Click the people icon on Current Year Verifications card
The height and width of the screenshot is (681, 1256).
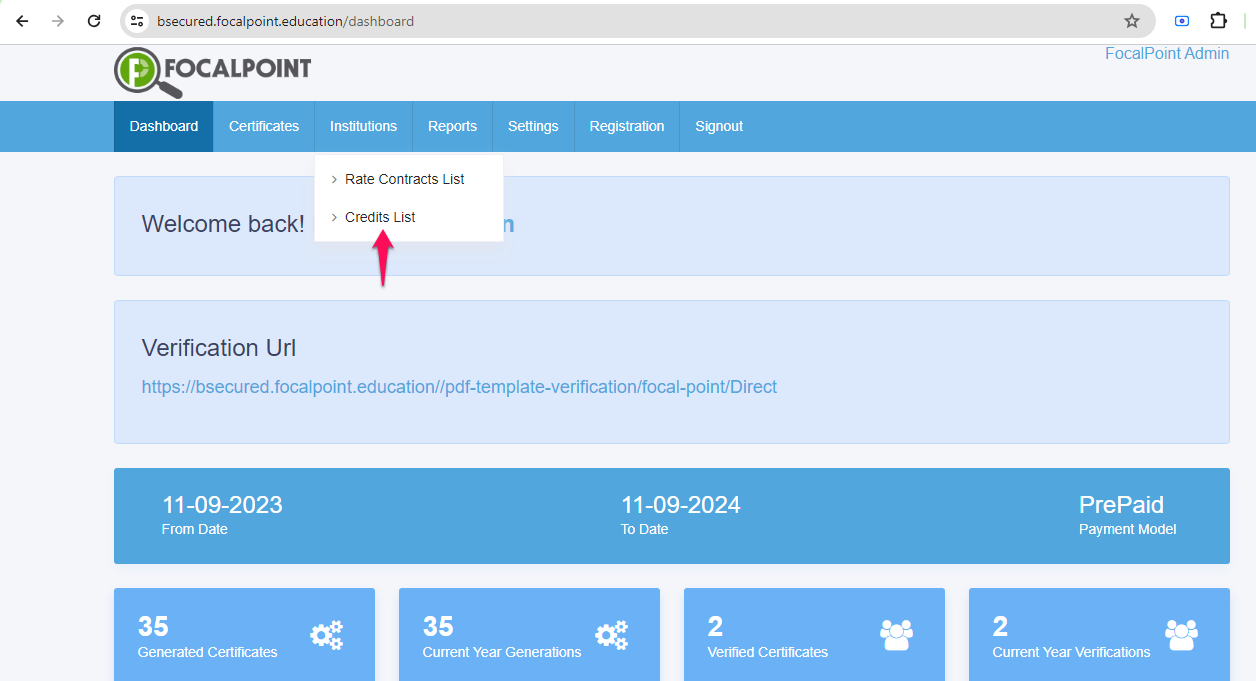coord(1181,634)
